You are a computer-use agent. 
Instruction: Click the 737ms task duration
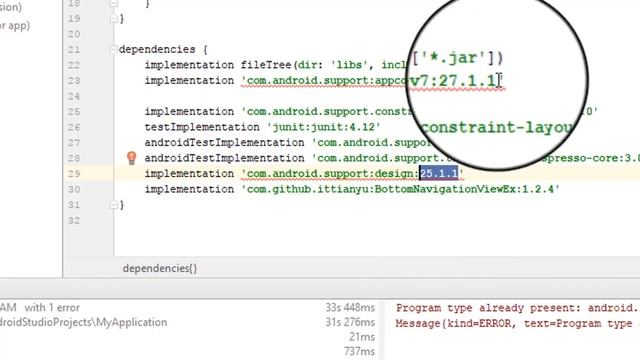point(359,351)
